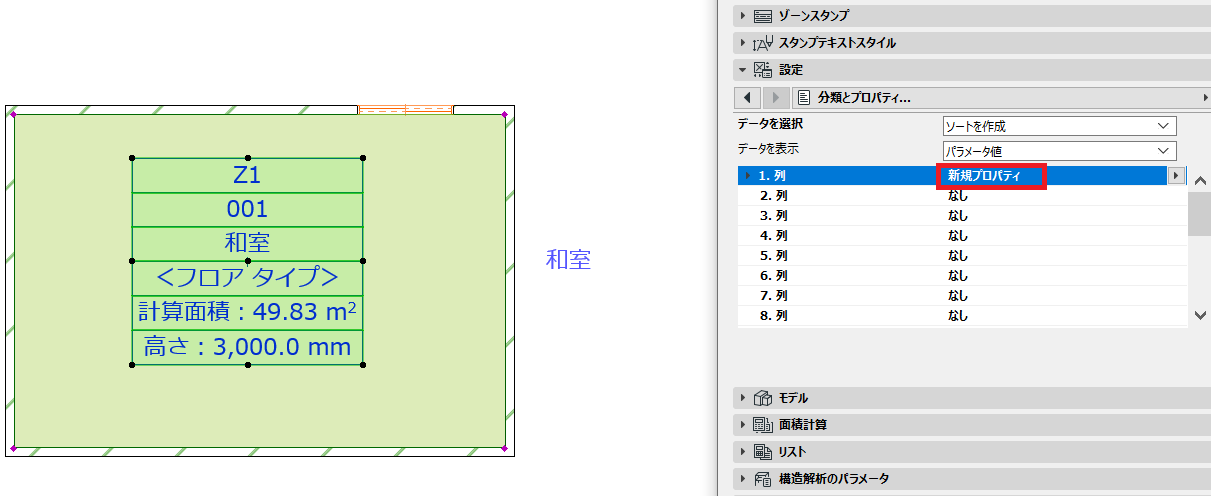Screen dimensions: 1211x496
Task: Open the arrow button beside 新規プロパティ
Action: [x=1177, y=176]
